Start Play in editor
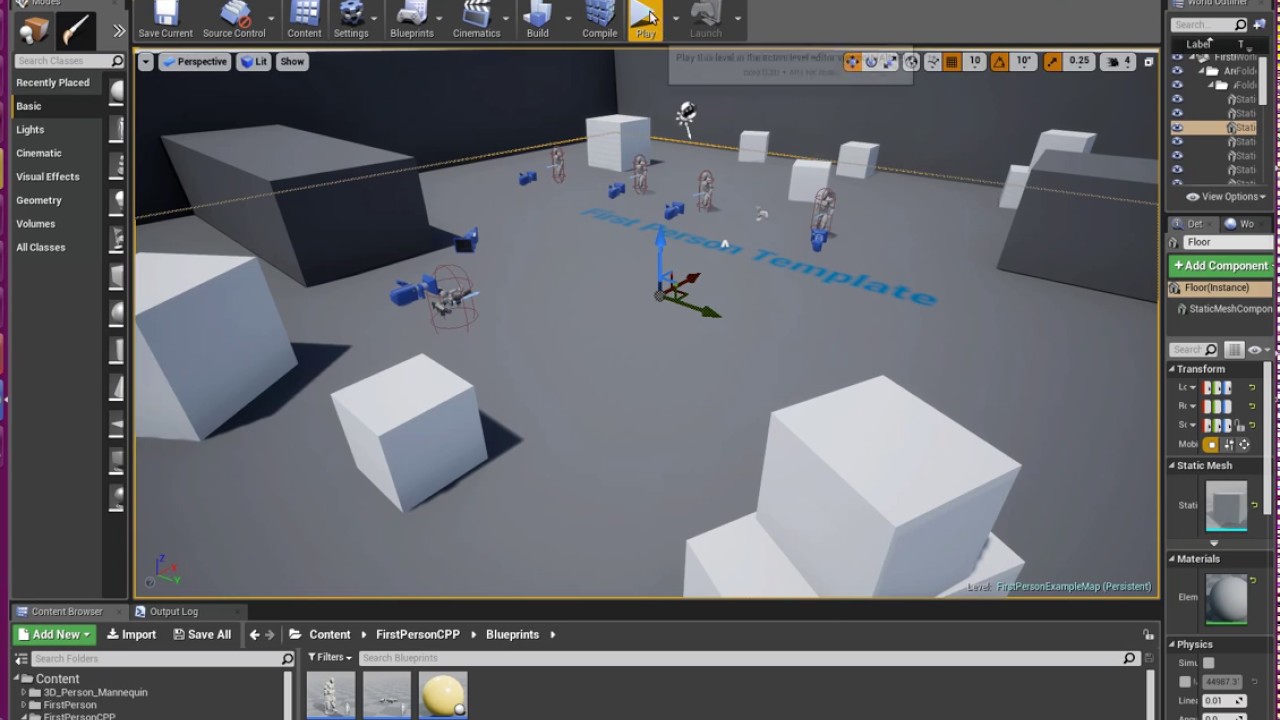The height and width of the screenshot is (720, 1280). (x=646, y=20)
